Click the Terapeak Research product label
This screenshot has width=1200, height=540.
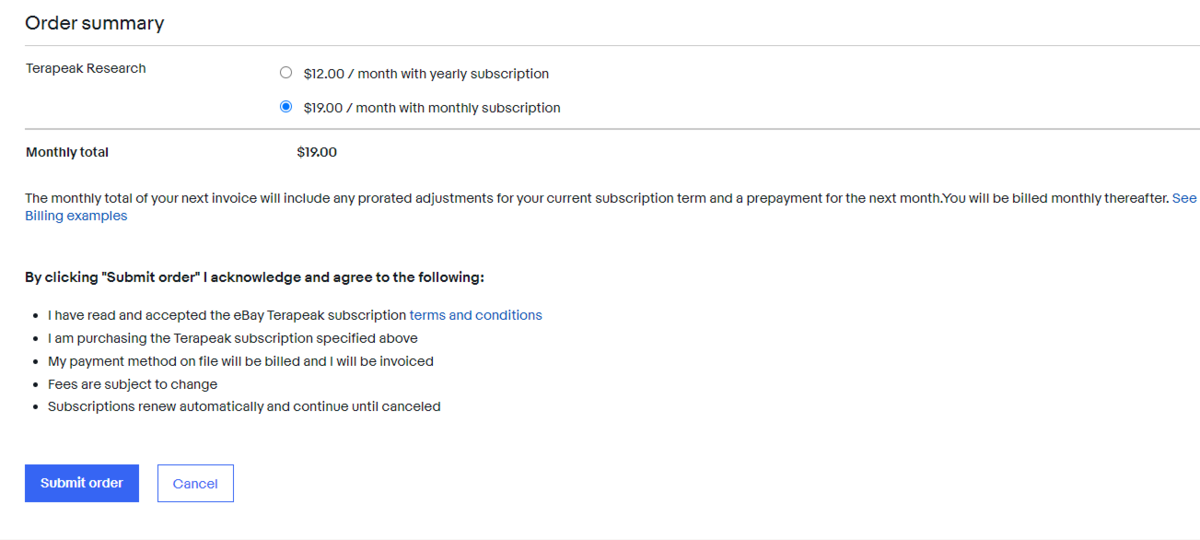pyautogui.click(x=86, y=68)
